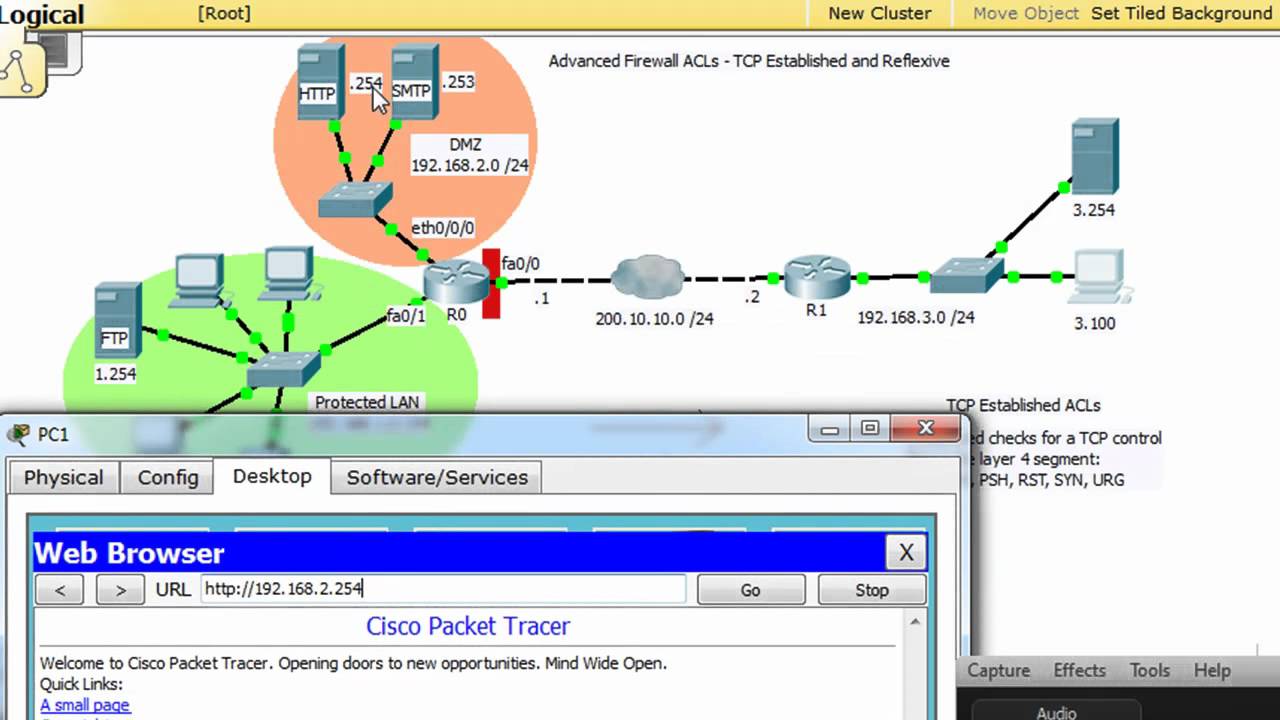Select the switch on the 192.168.3.0 network
Viewport: 1280px width, 720px height.
[x=966, y=273]
